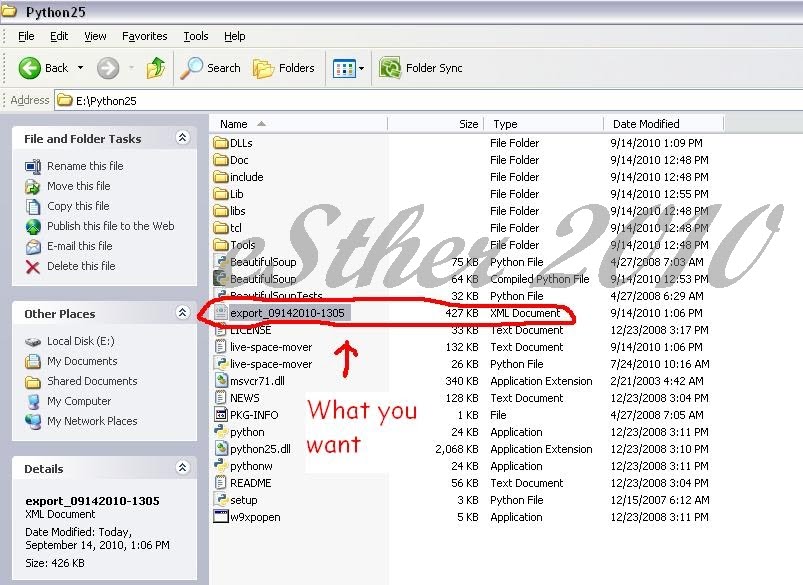Viewport: 803px width, 585px height.
Task: Select the DLLs folder icon
Action: coord(221,143)
